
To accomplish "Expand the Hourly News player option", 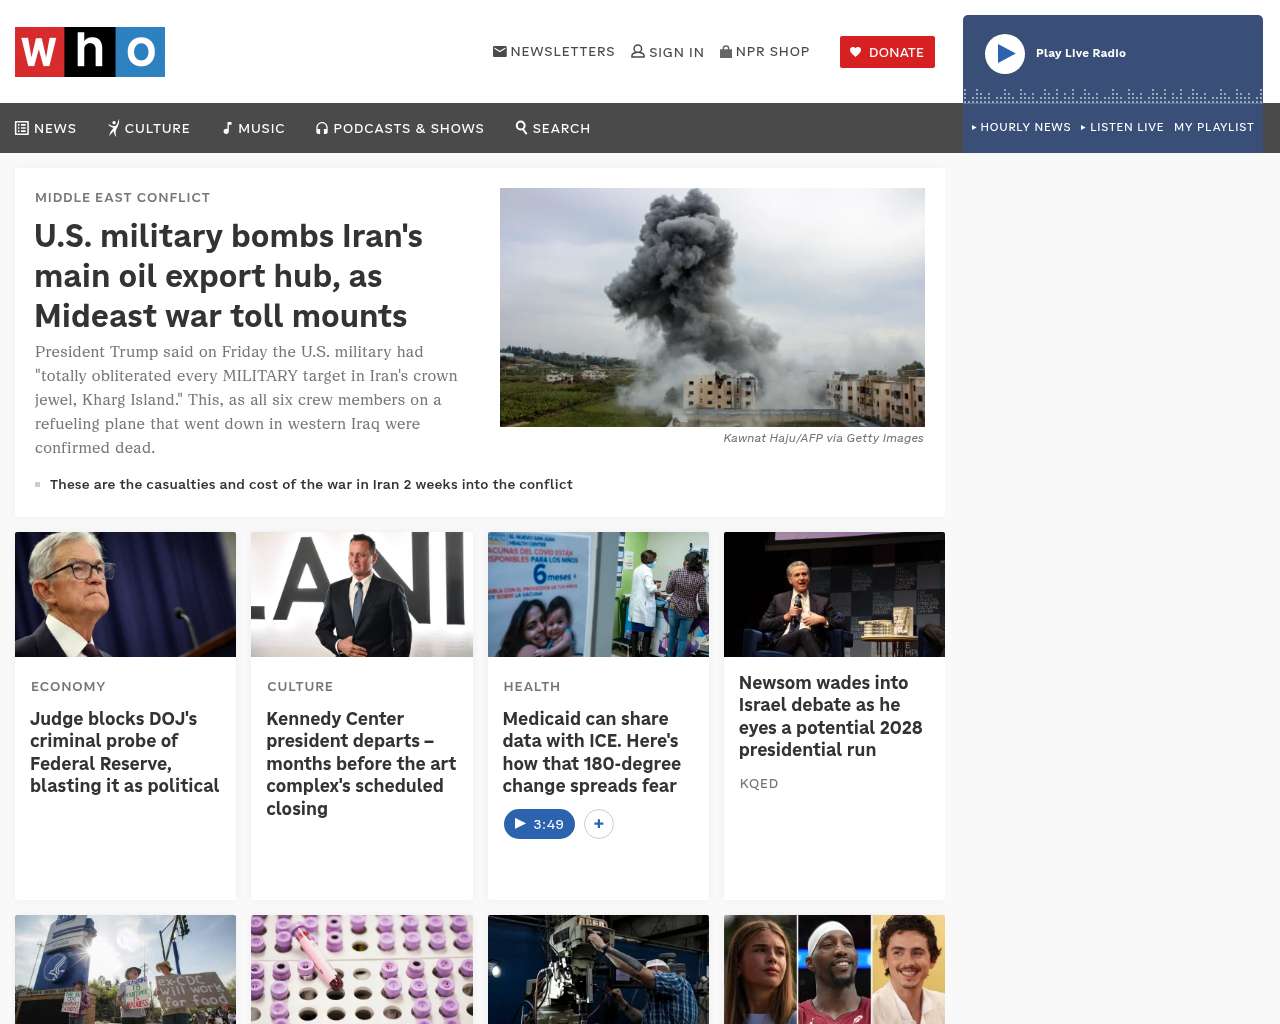I will pyautogui.click(x=1021, y=127).
